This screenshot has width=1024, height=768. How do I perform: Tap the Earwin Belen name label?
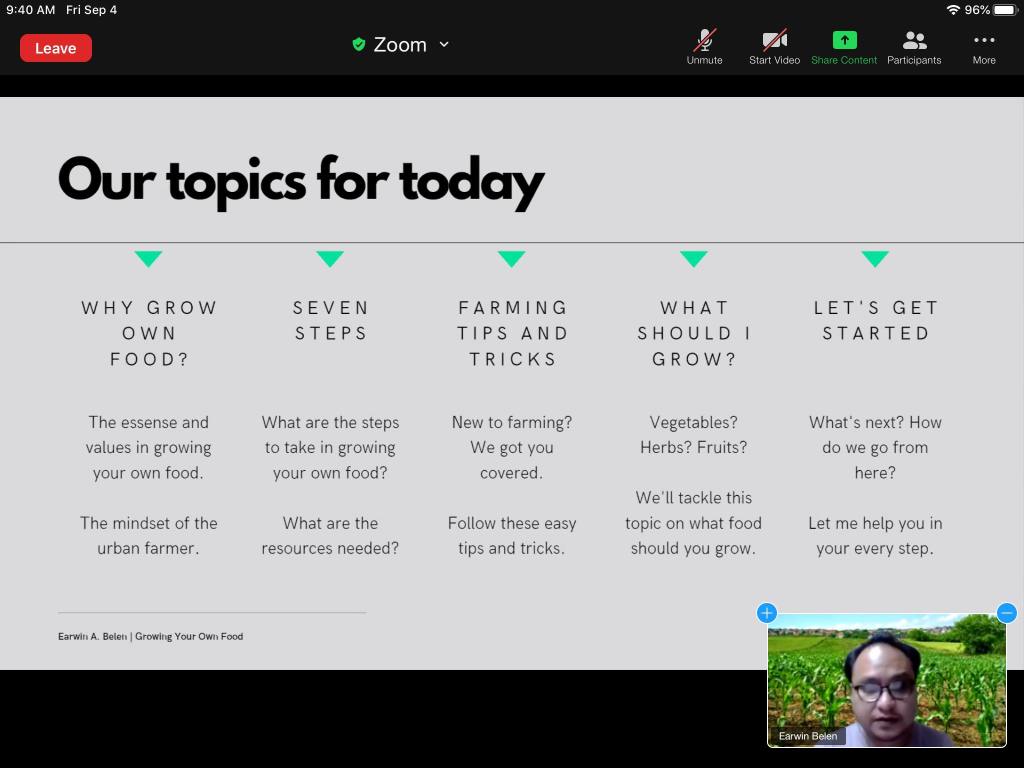[808, 736]
